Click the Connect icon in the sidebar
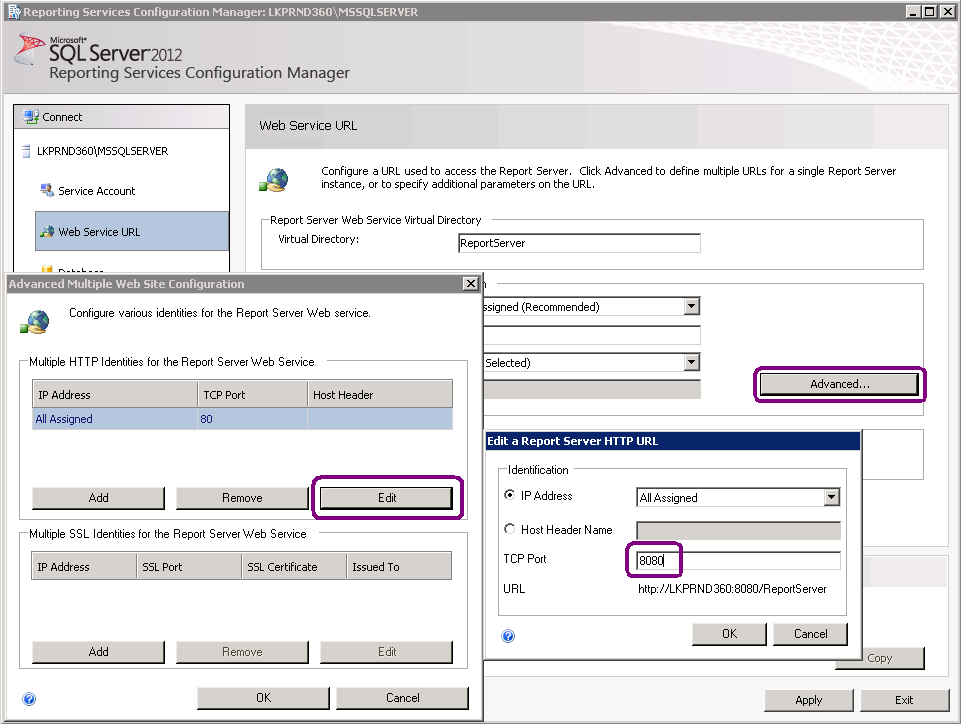This screenshot has height=724, width=961. click(x=31, y=116)
